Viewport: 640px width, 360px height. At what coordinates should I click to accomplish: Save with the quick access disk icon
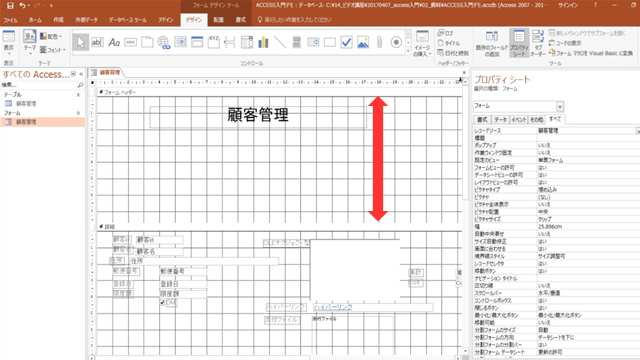(10, 5)
